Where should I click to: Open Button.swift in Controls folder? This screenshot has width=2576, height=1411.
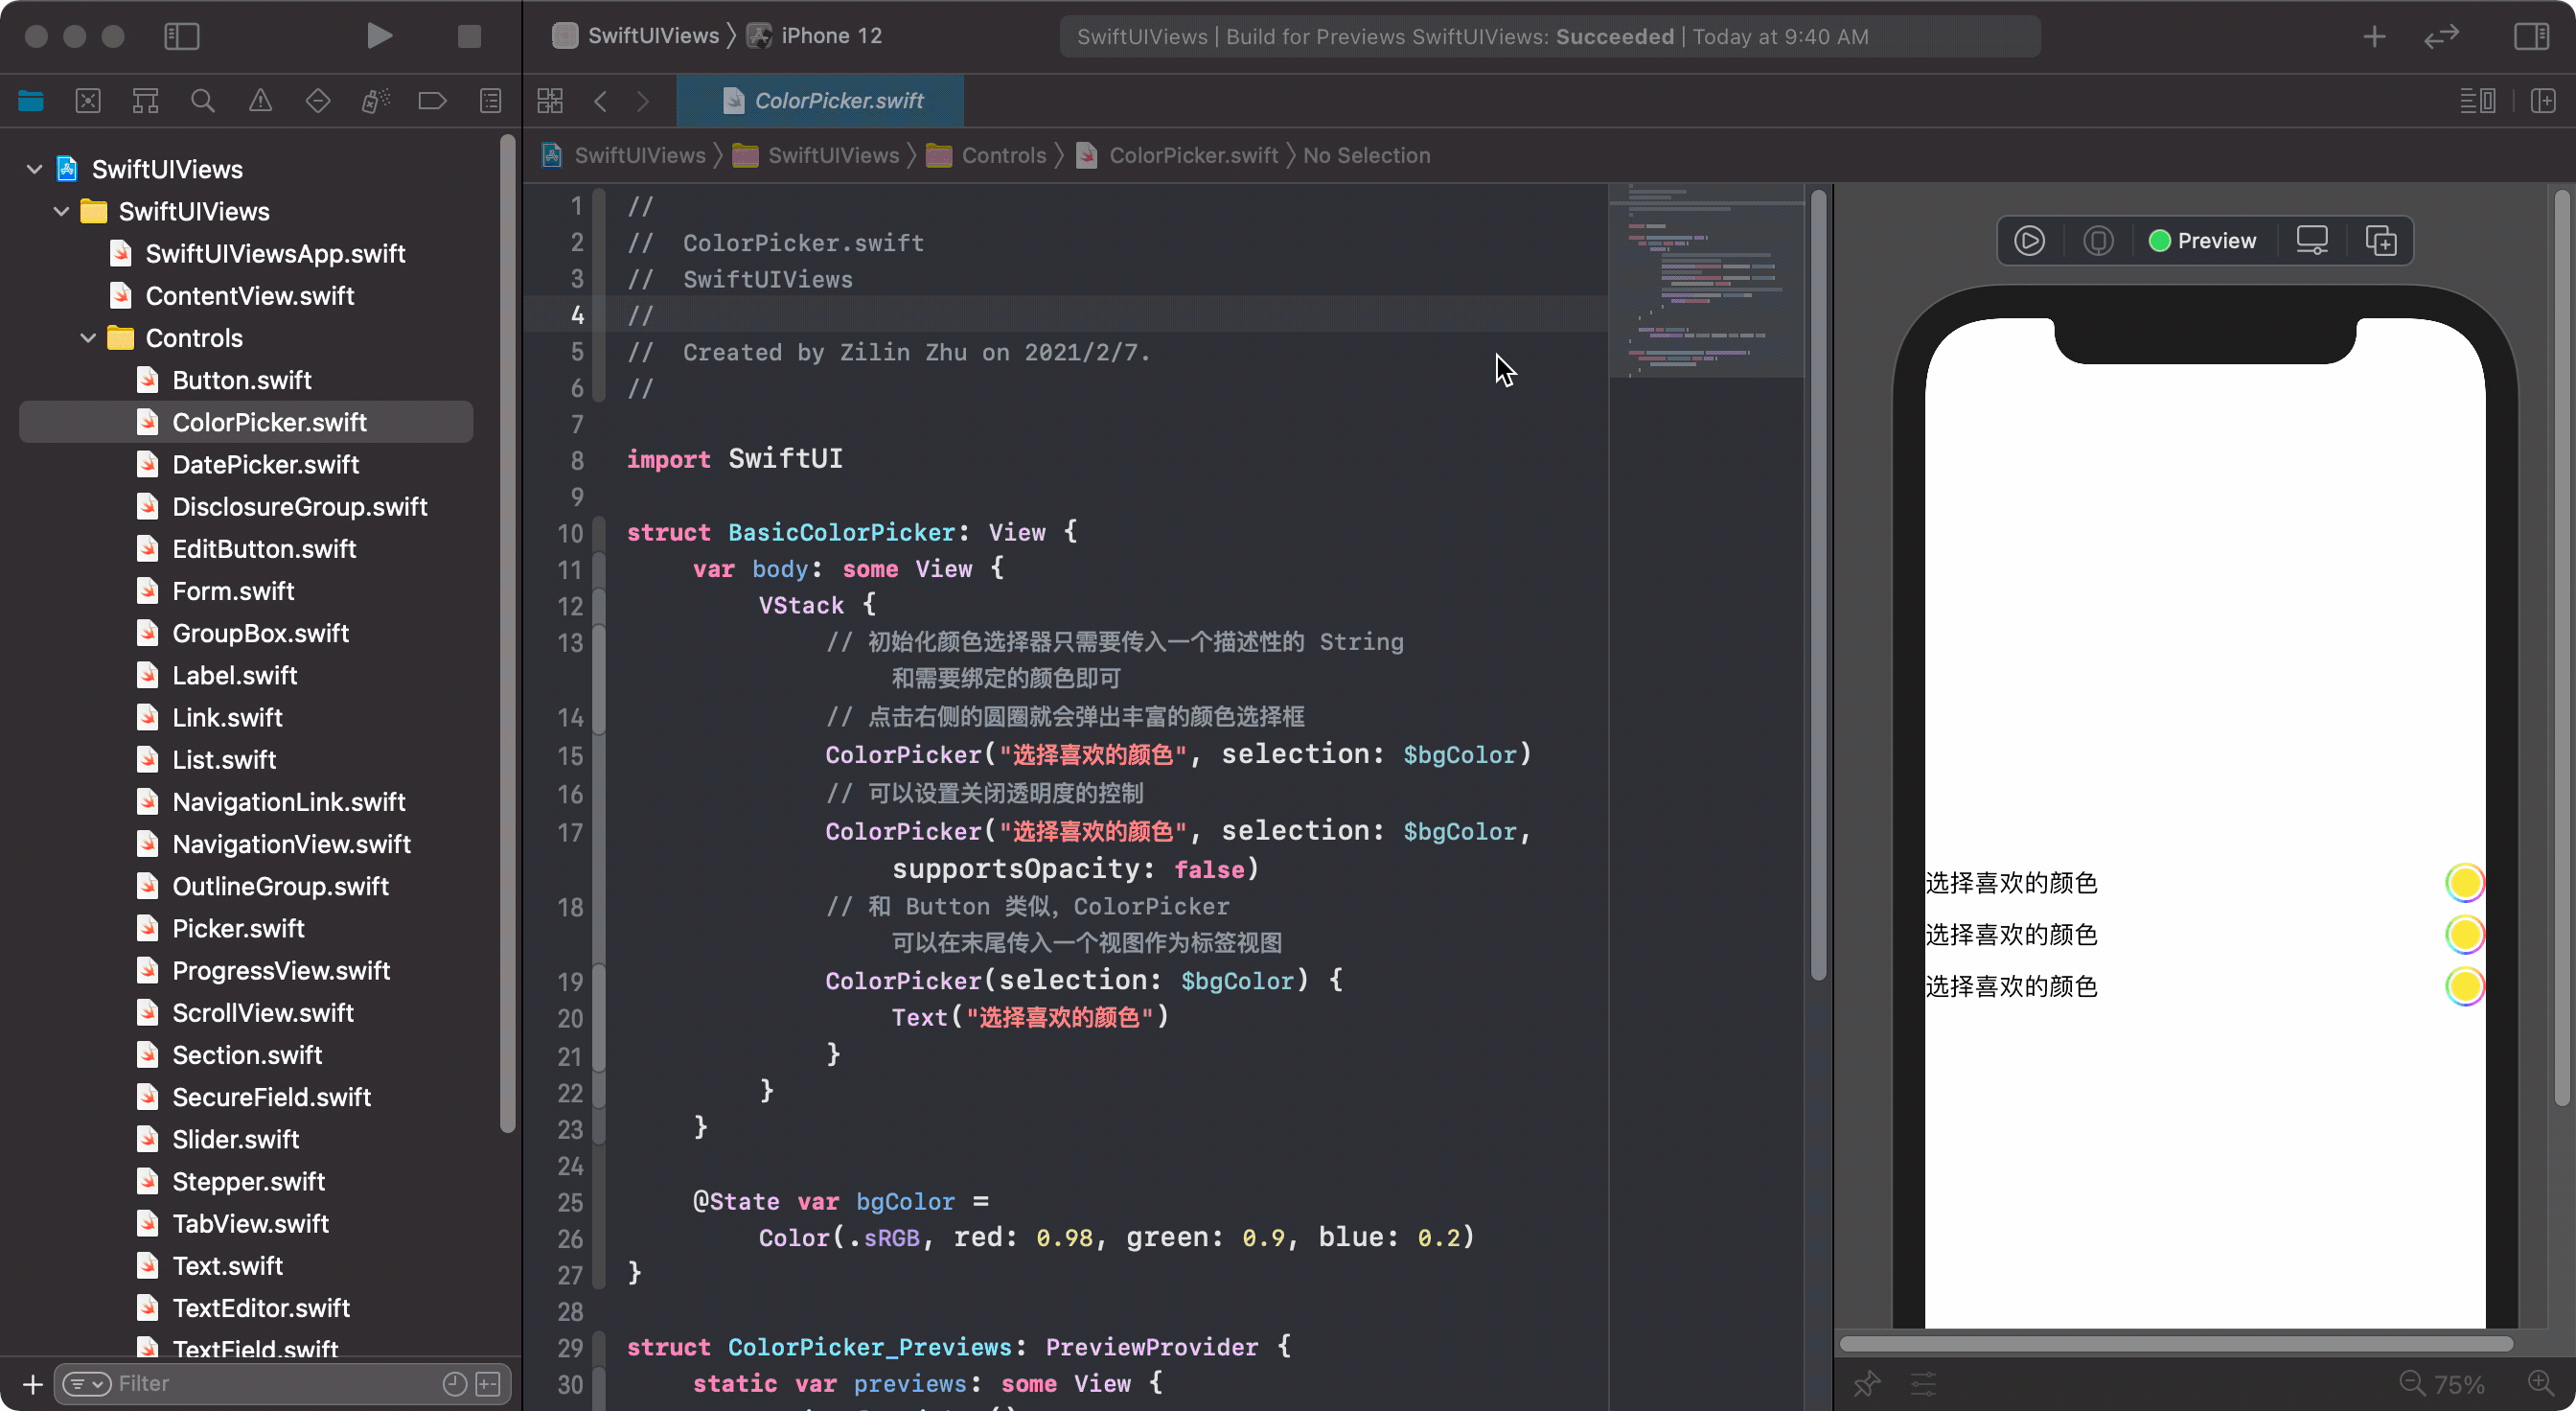tap(241, 379)
